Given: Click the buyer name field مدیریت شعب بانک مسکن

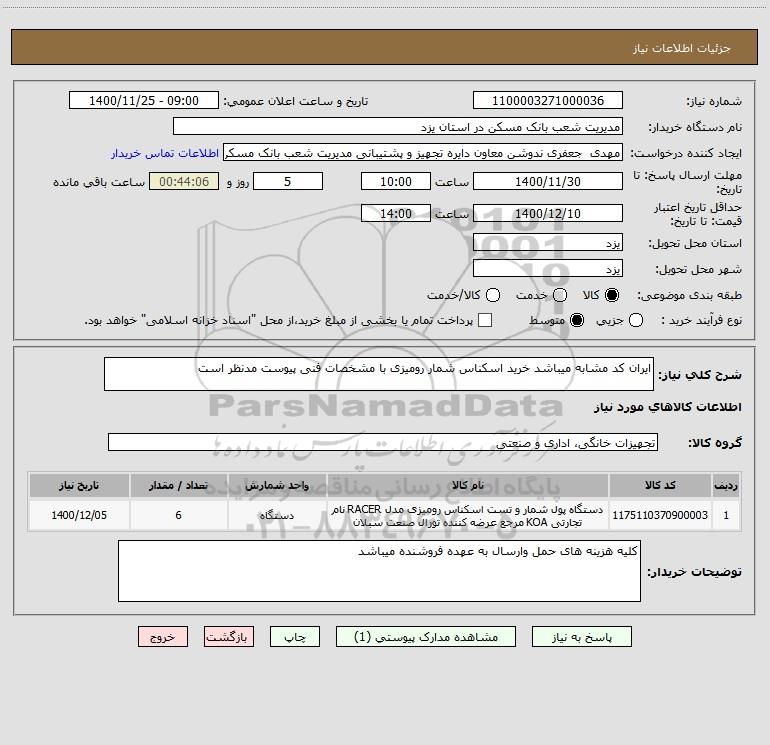Looking at the screenshot, I should tap(398, 126).
